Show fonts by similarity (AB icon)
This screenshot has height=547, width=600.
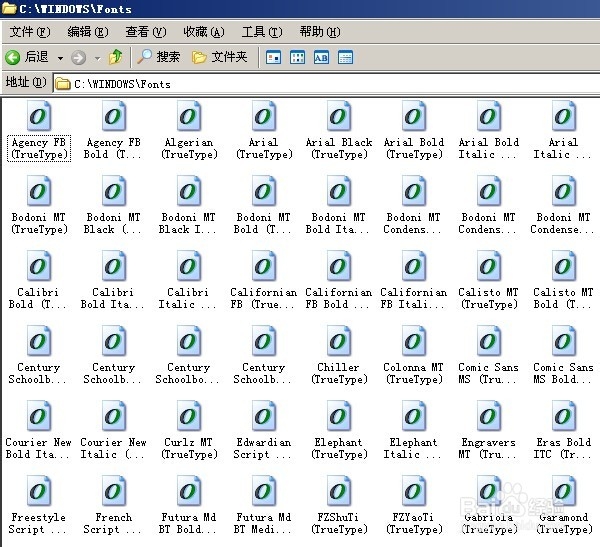(321, 58)
